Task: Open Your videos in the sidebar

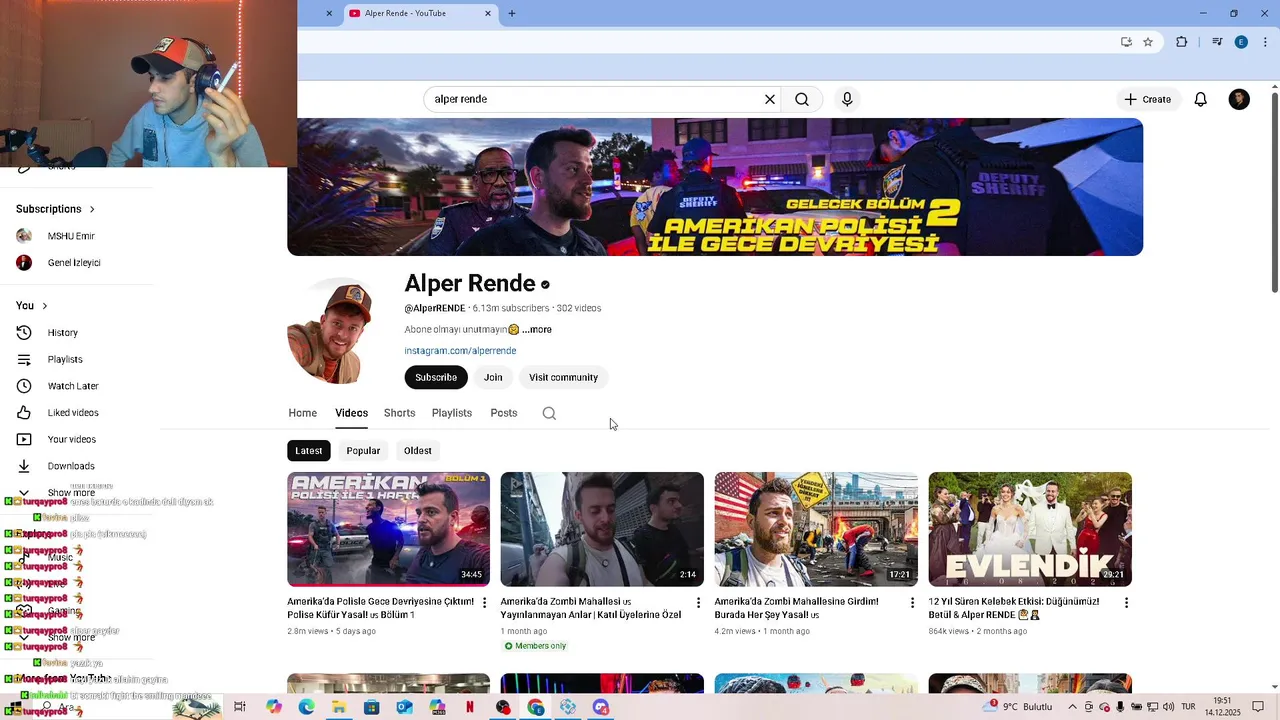Action: click(x=72, y=439)
